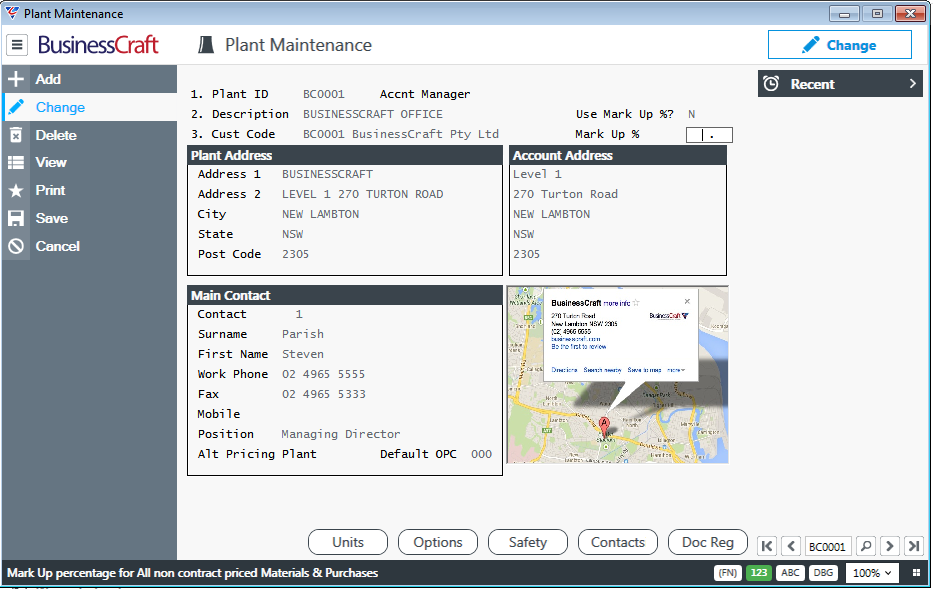
Task: Click the Search nearby link in map
Action: [602, 370]
